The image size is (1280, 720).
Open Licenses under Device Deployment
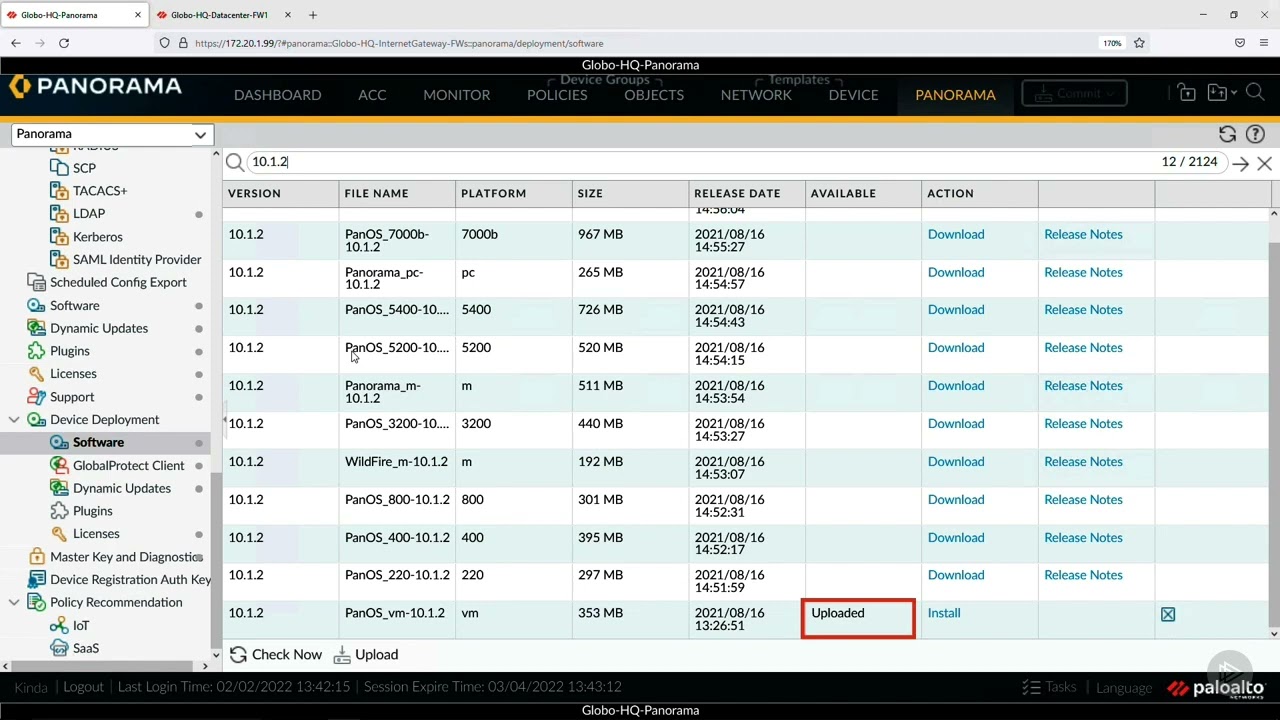(96, 534)
